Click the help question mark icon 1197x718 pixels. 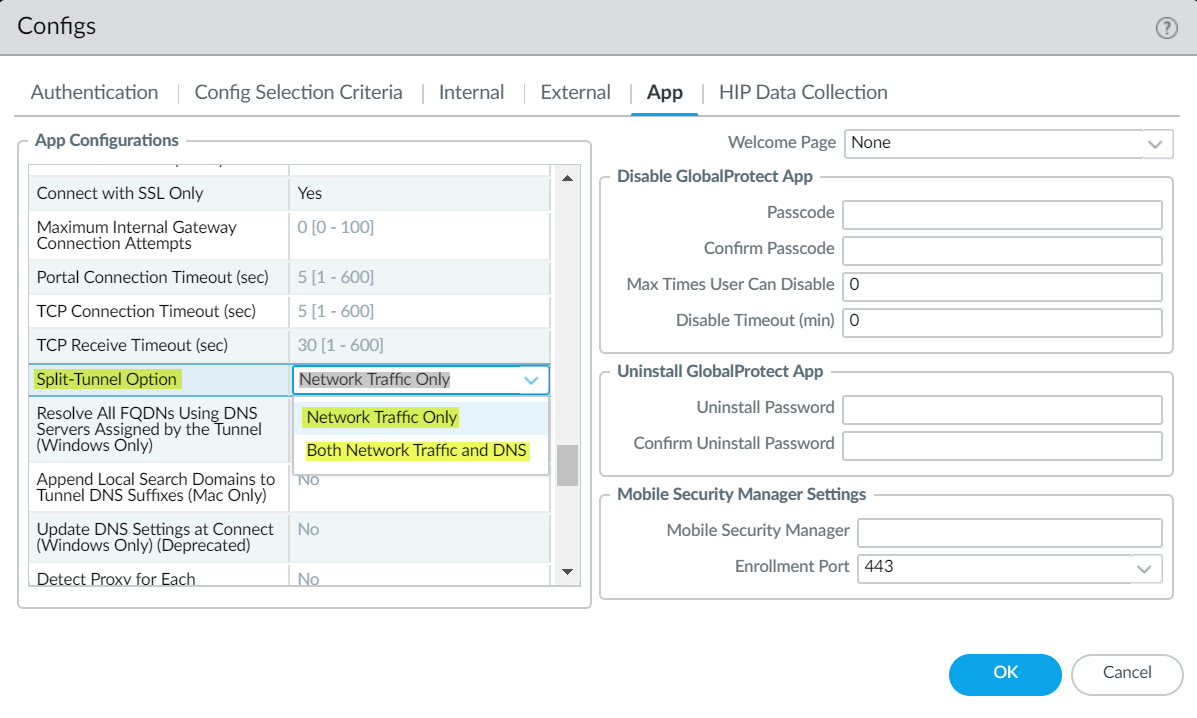click(x=1166, y=28)
